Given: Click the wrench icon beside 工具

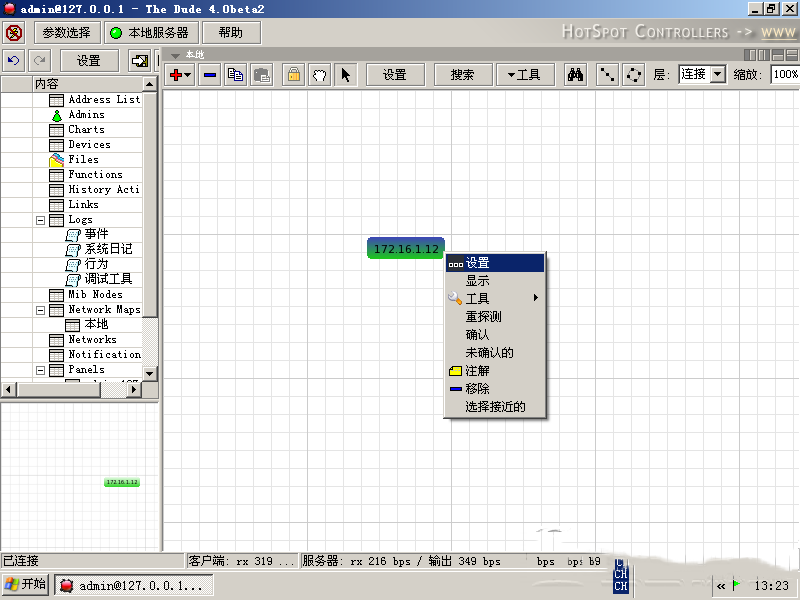Looking at the screenshot, I should point(455,298).
